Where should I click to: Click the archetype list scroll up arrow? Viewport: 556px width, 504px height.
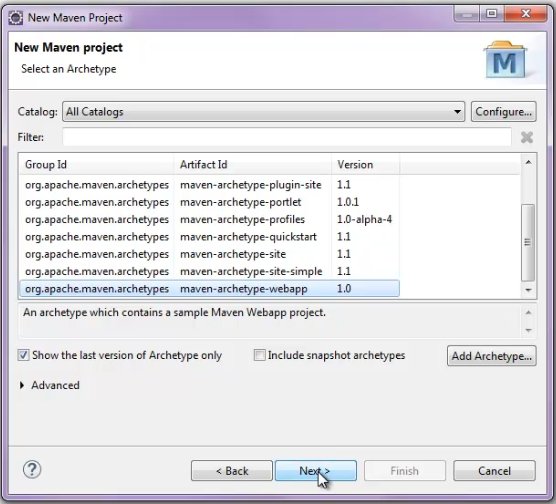point(528,162)
